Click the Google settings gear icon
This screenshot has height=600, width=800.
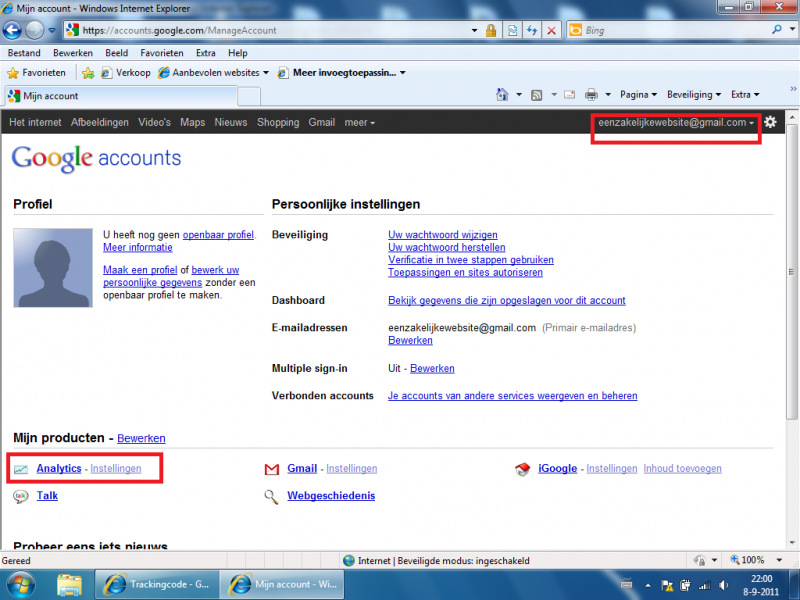[x=770, y=122]
